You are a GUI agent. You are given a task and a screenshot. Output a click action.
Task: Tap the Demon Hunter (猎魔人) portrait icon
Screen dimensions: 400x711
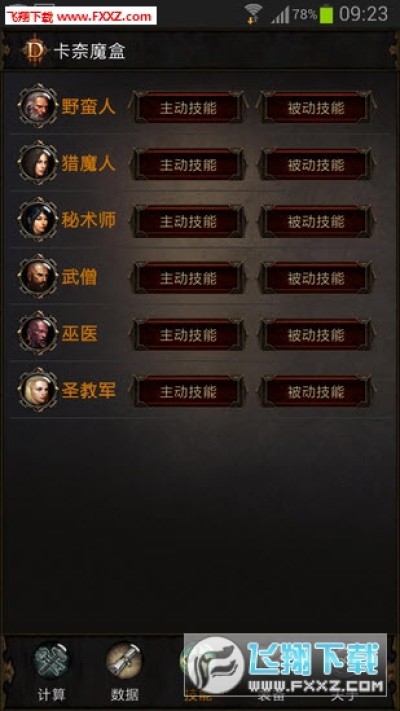38,162
